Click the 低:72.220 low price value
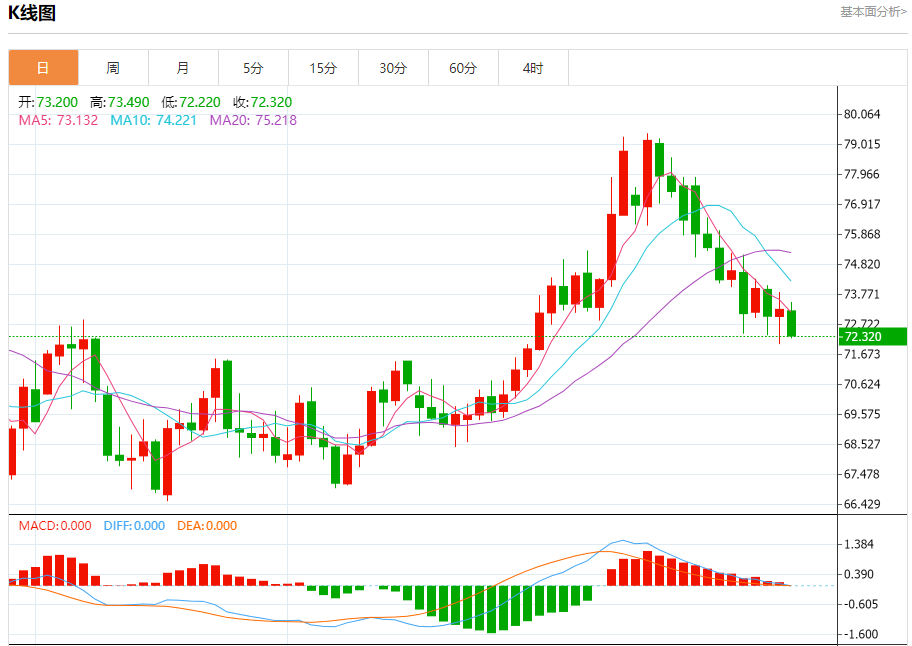The width and height of the screenshot is (912, 646). coord(191,102)
